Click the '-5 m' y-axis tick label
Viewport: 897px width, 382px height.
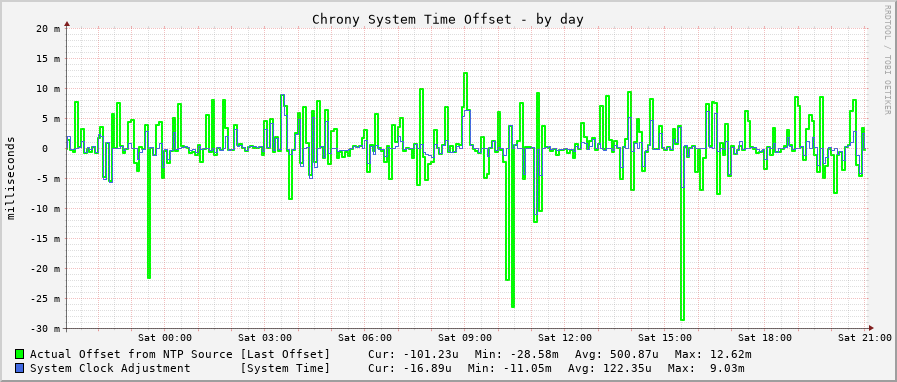coord(48,179)
